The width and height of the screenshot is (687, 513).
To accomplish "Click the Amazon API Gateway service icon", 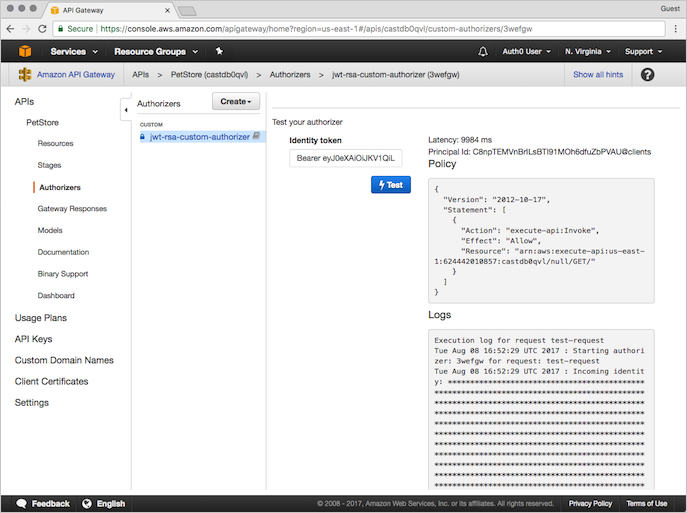I will (x=25, y=74).
